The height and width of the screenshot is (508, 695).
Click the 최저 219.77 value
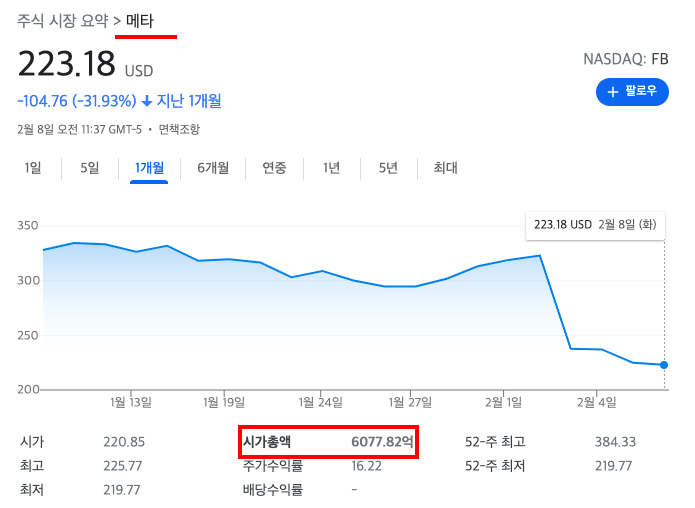click(x=122, y=490)
